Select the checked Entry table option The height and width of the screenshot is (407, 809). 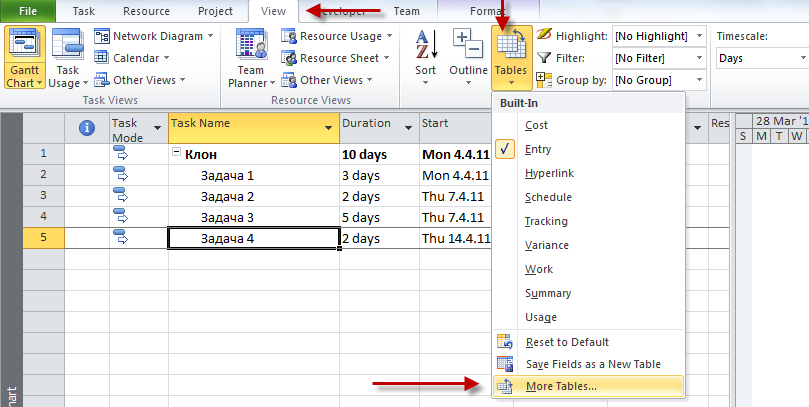[537, 150]
